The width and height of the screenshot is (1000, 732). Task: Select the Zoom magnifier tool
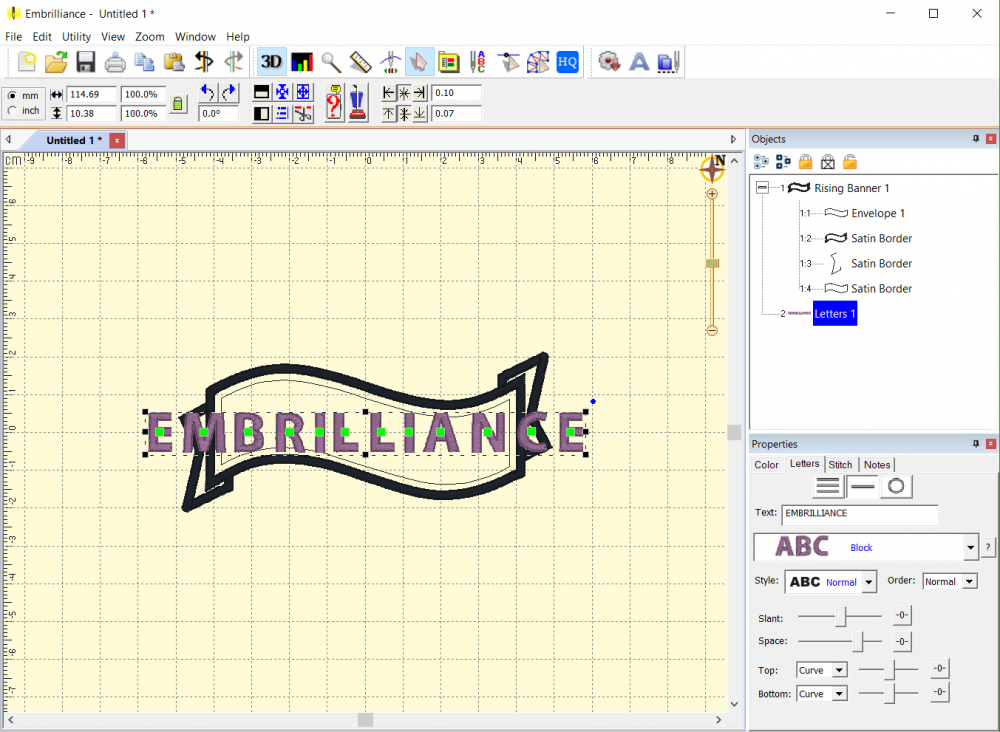pos(330,61)
